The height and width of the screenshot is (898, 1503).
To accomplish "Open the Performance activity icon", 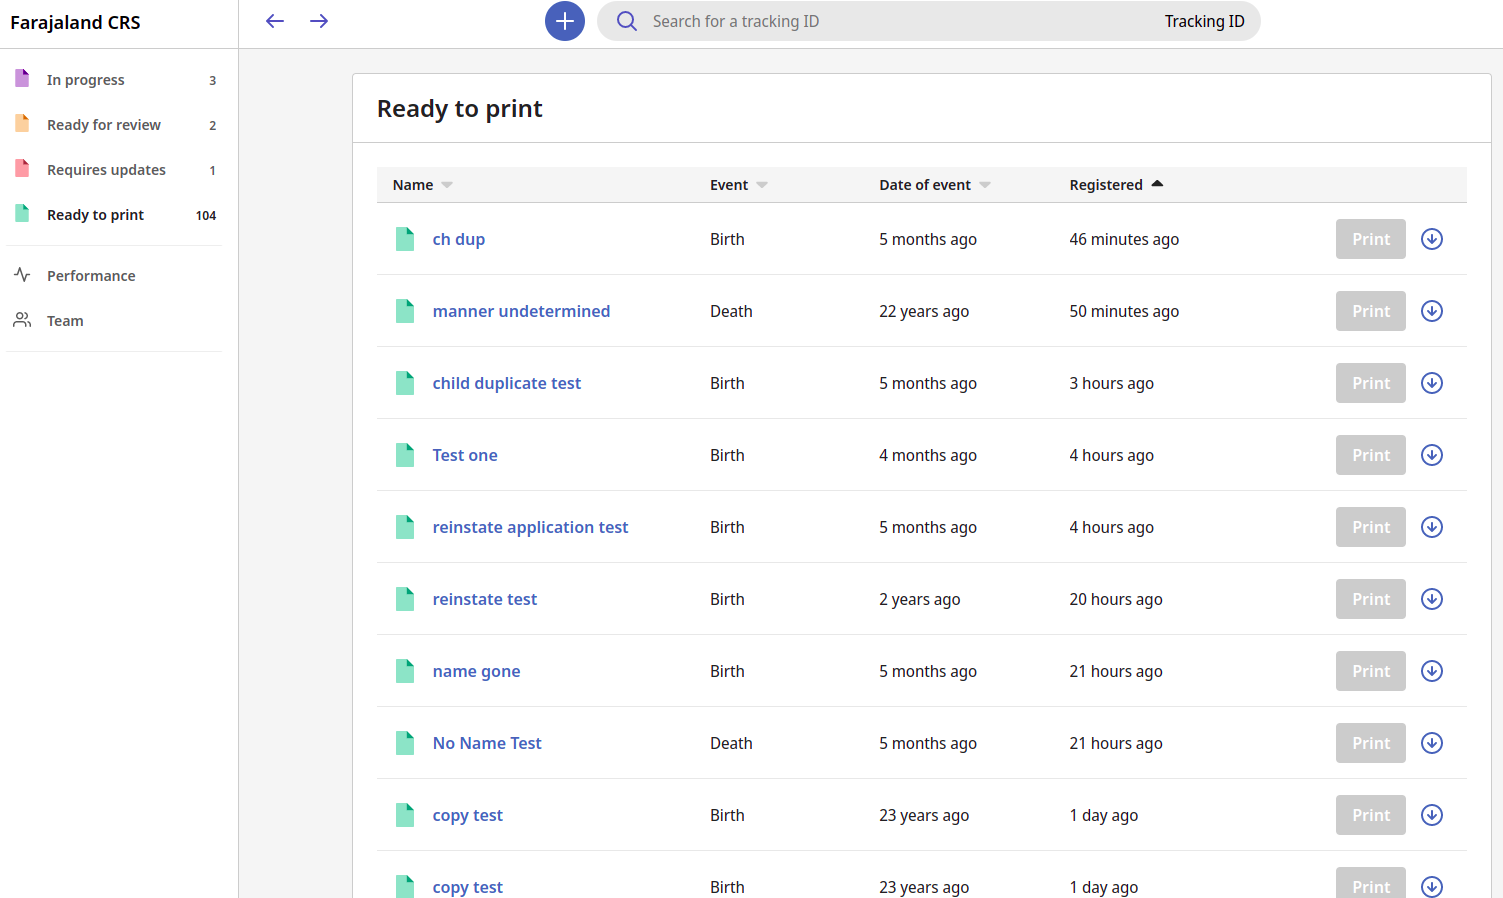I will [22, 275].
